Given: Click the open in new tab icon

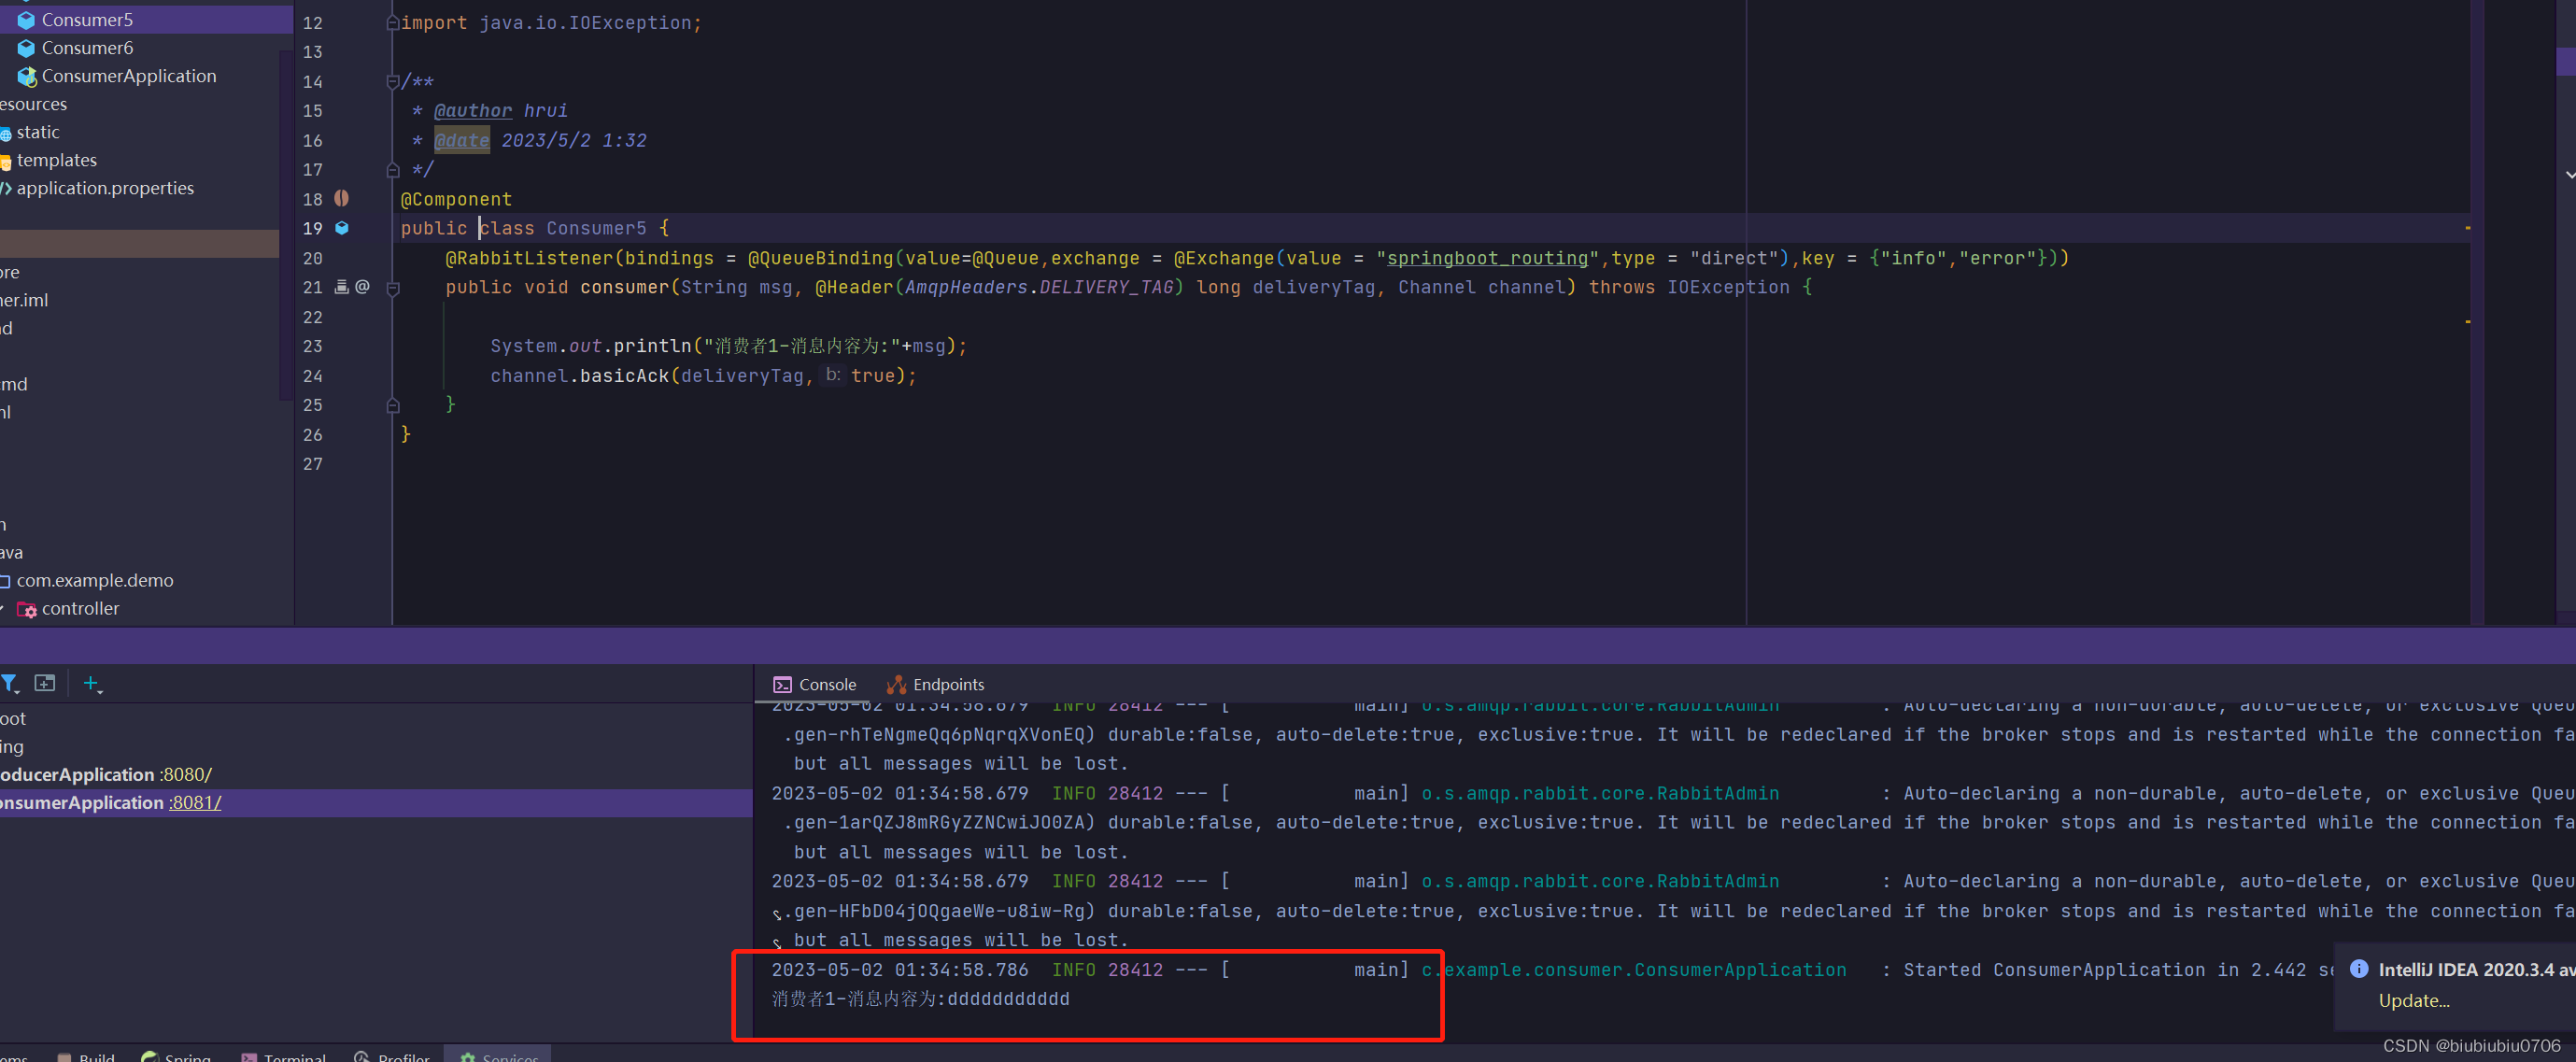Looking at the screenshot, I should coord(45,683).
